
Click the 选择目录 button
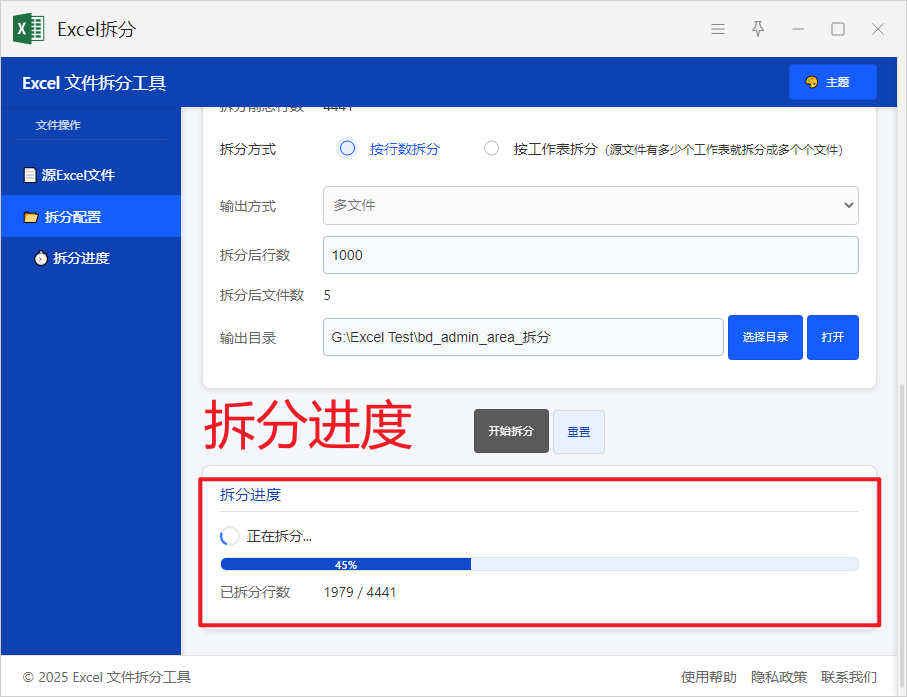765,337
